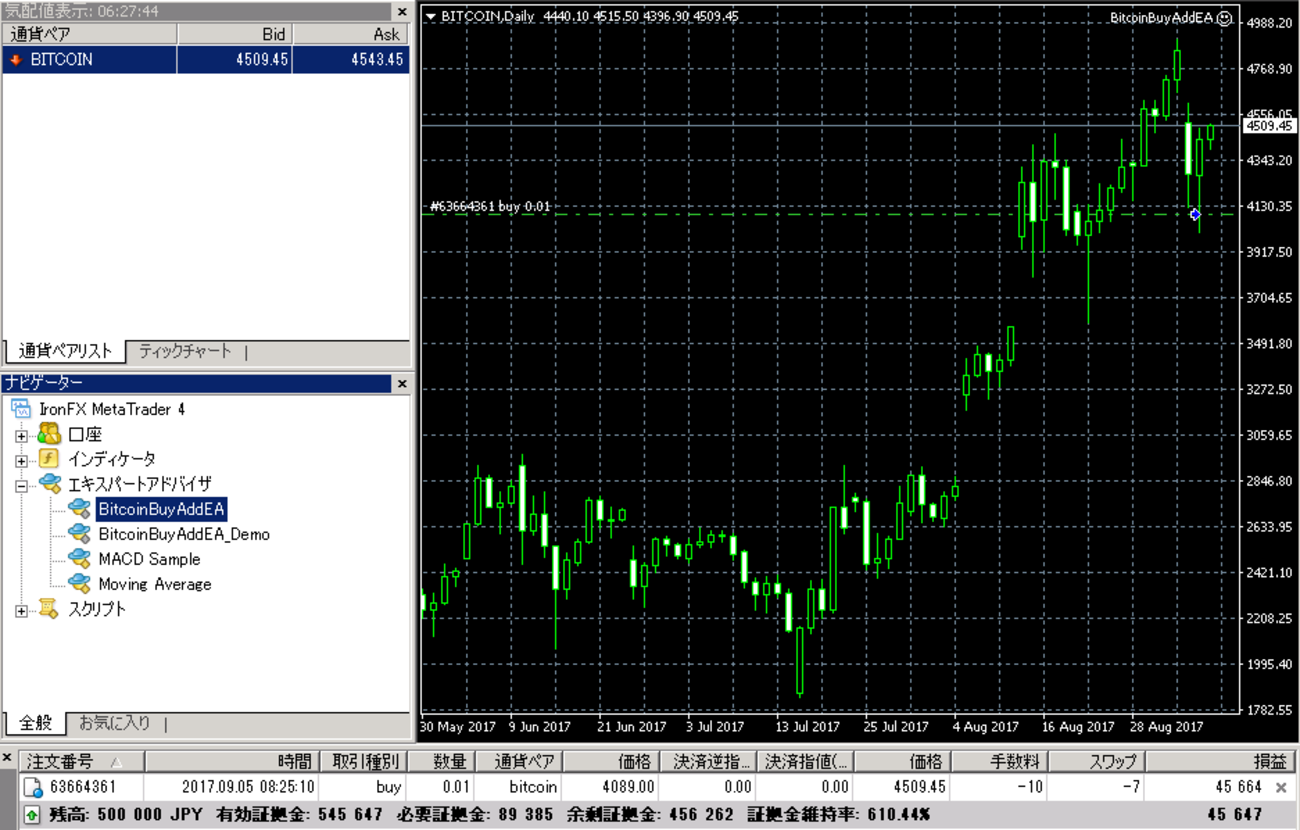Click the green balance arrow icon
The height and width of the screenshot is (830, 1300).
[x=32, y=815]
